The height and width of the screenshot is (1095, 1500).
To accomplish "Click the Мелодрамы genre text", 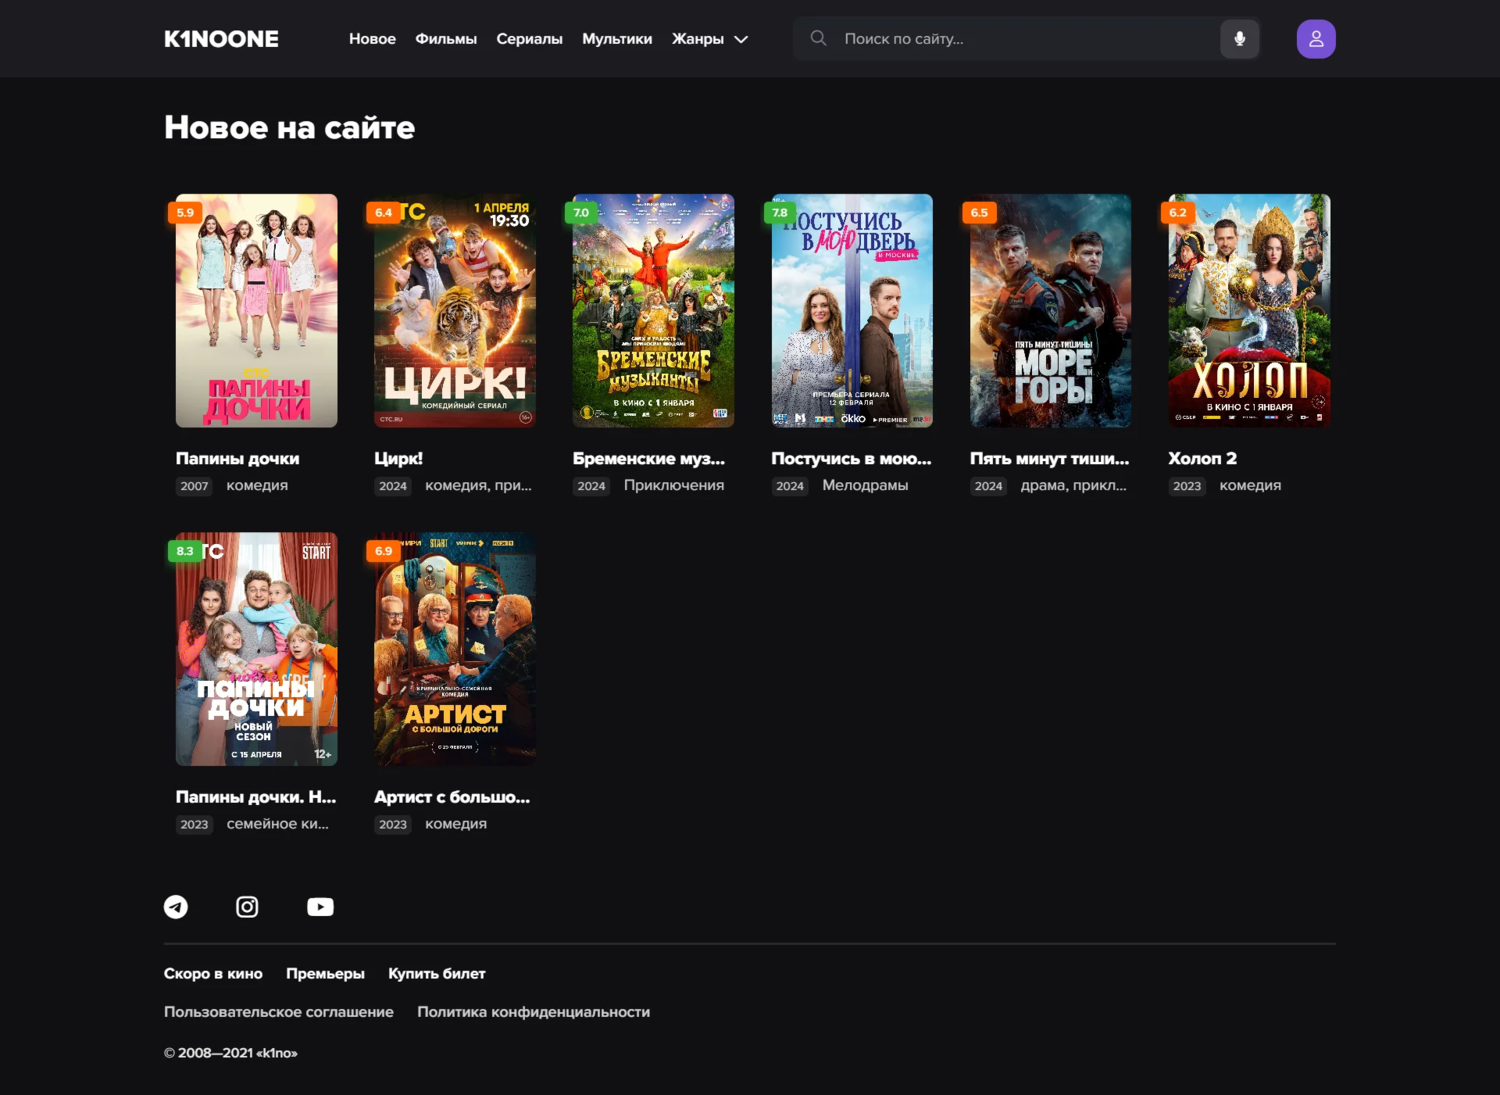I will point(865,485).
